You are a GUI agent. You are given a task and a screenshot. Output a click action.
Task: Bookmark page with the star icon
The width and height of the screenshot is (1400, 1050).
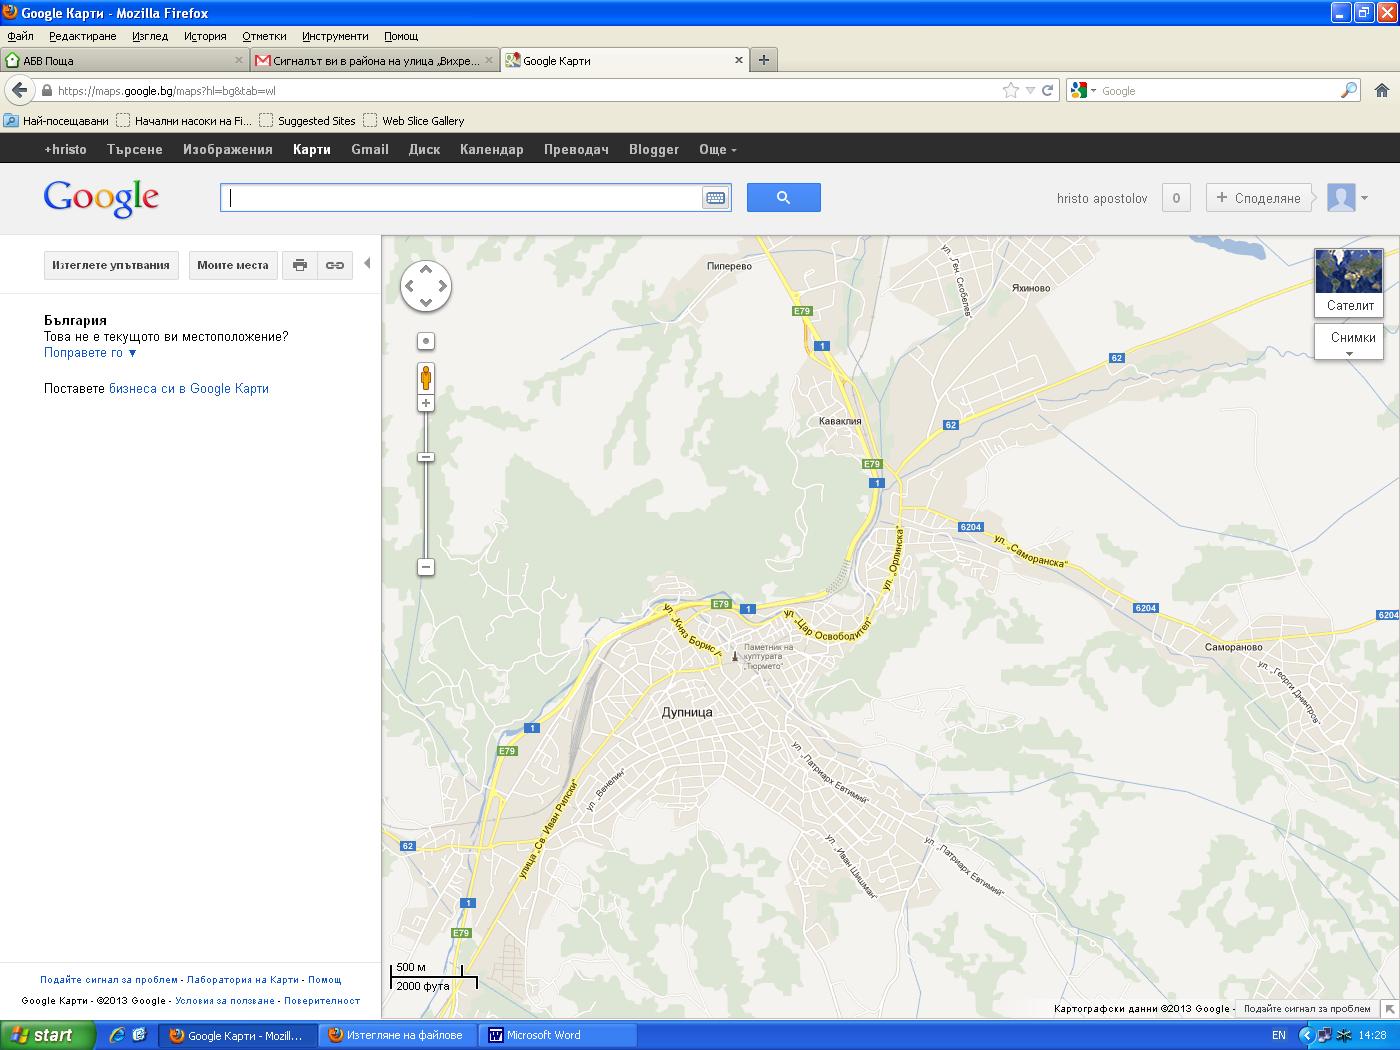coord(1011,90)
